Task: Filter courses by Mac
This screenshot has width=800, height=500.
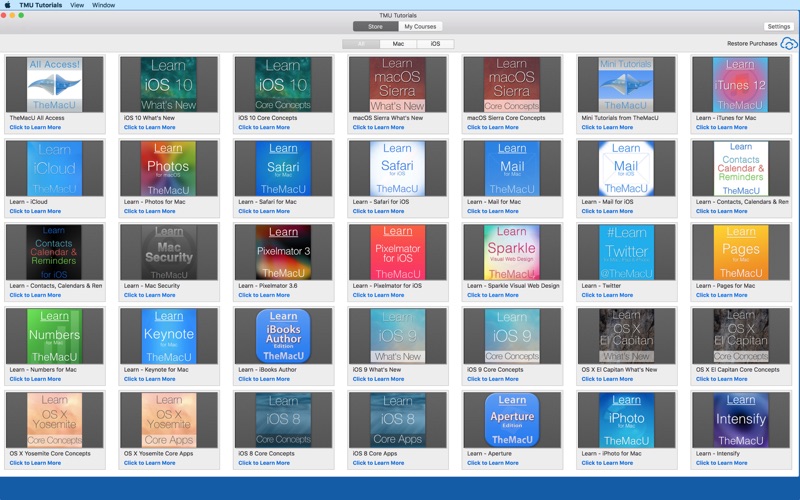Action: [x=398, y=44]
